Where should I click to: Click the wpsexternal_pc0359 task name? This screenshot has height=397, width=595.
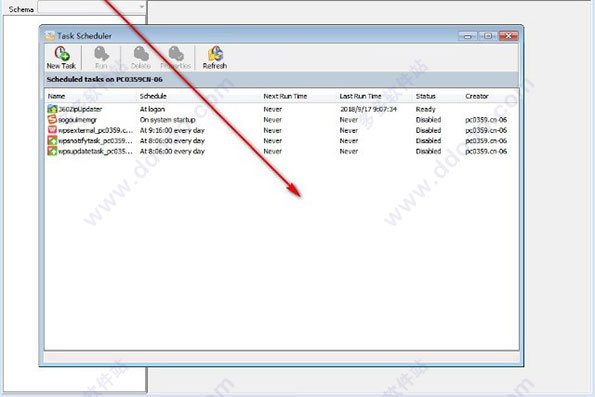[95, 130]
